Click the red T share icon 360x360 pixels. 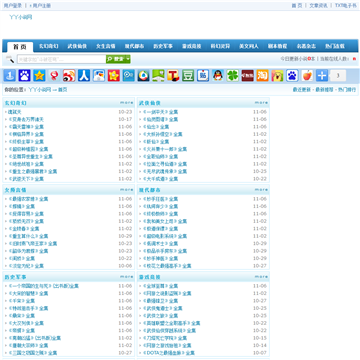[x=173, y=76]
